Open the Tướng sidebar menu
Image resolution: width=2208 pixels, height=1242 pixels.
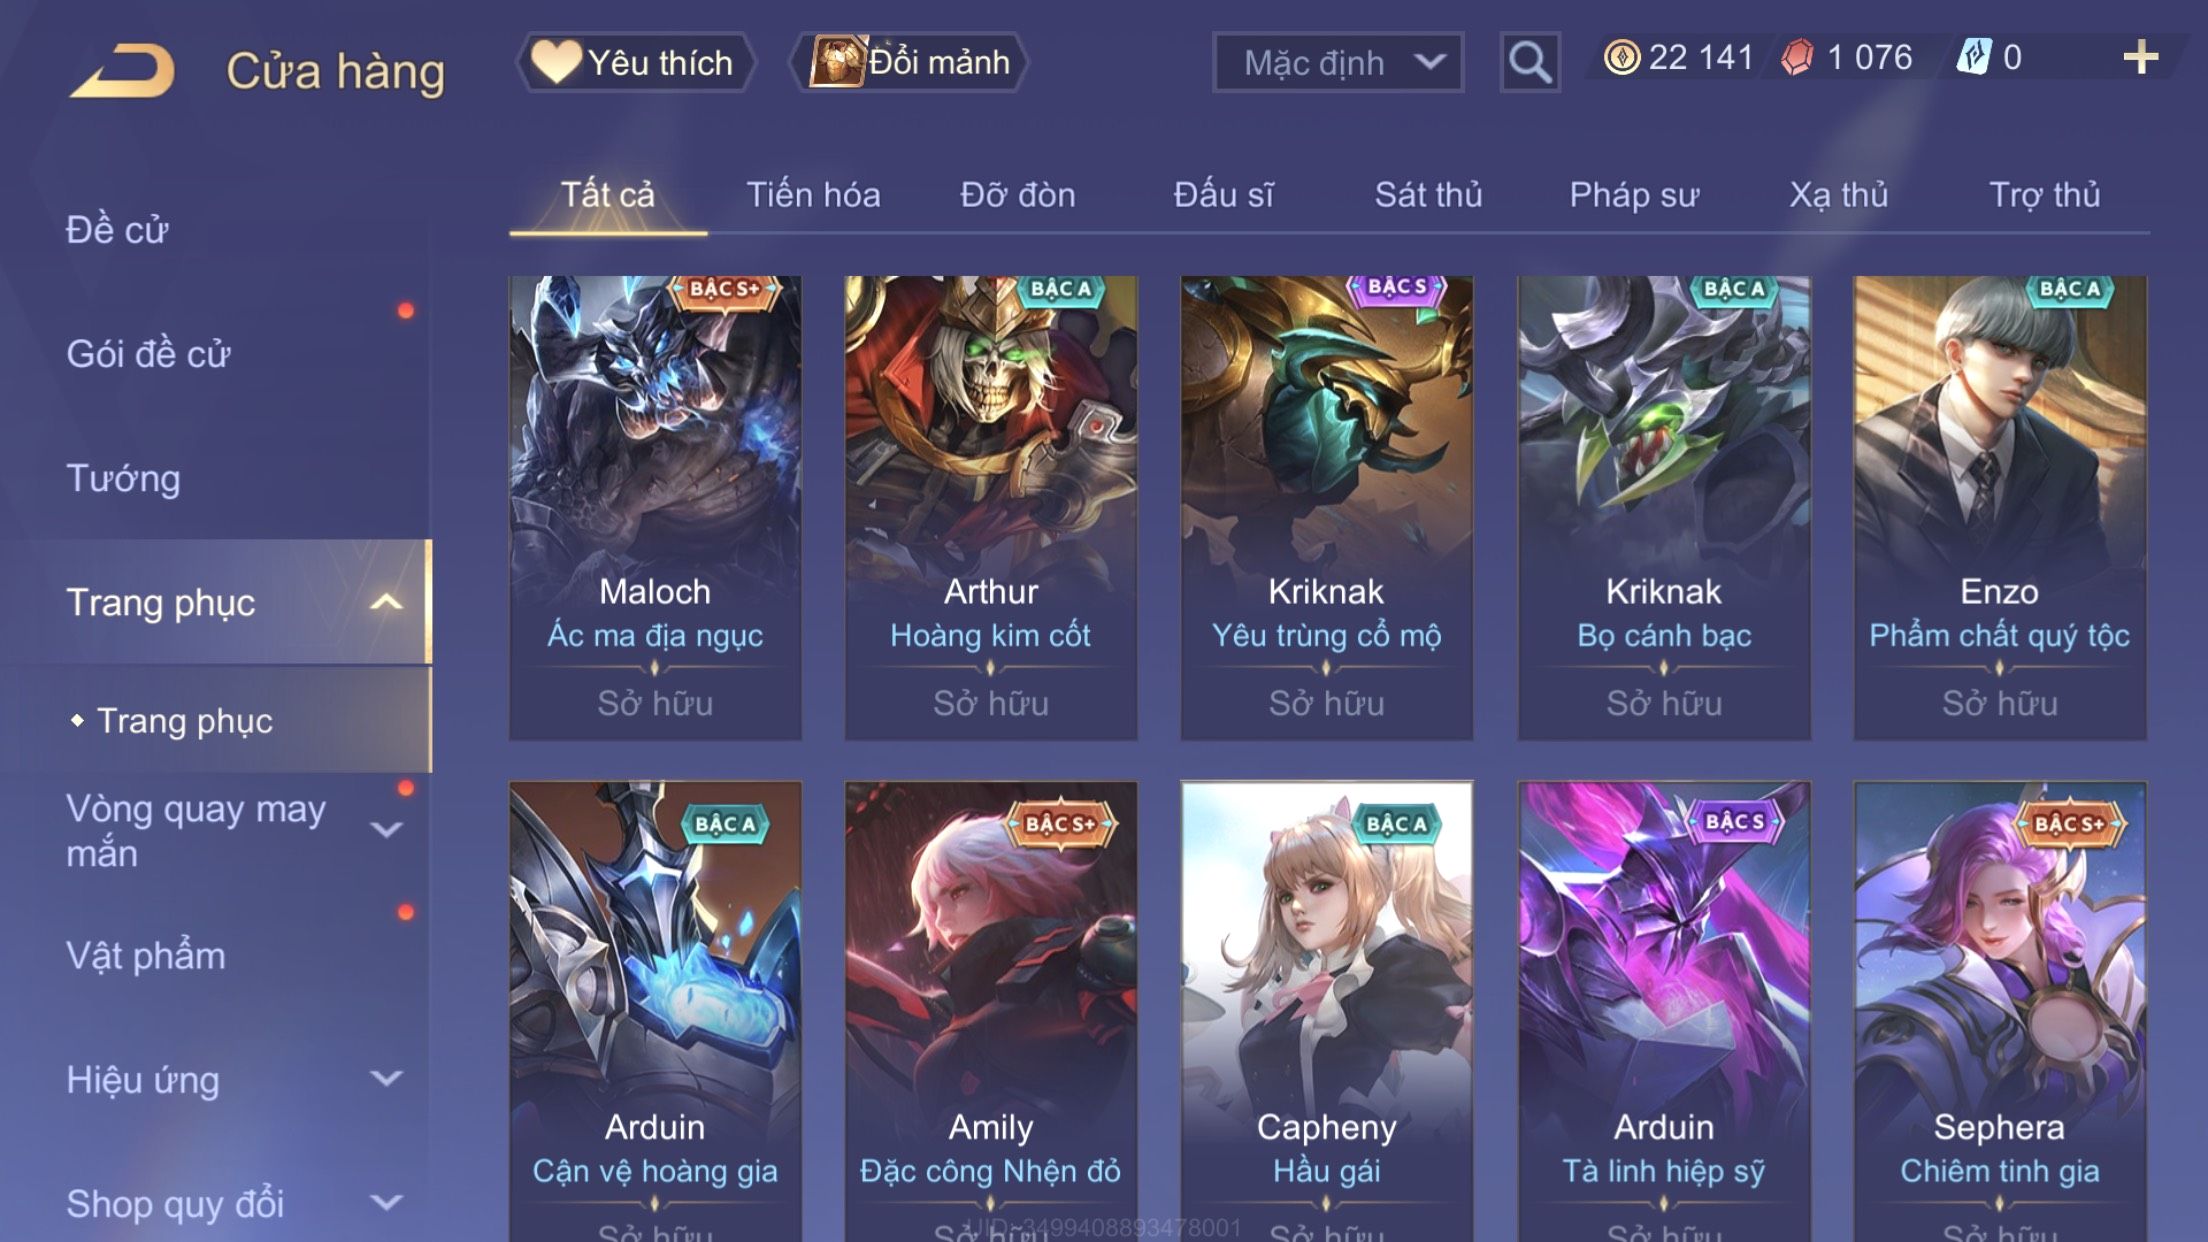[x=123, y=478]
